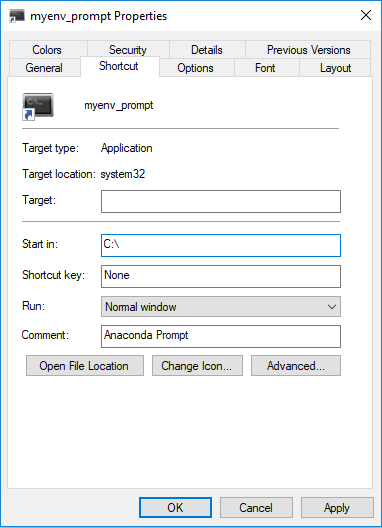Click the title bar shortcut icon

pyautogui.click(x=17, y=16)
